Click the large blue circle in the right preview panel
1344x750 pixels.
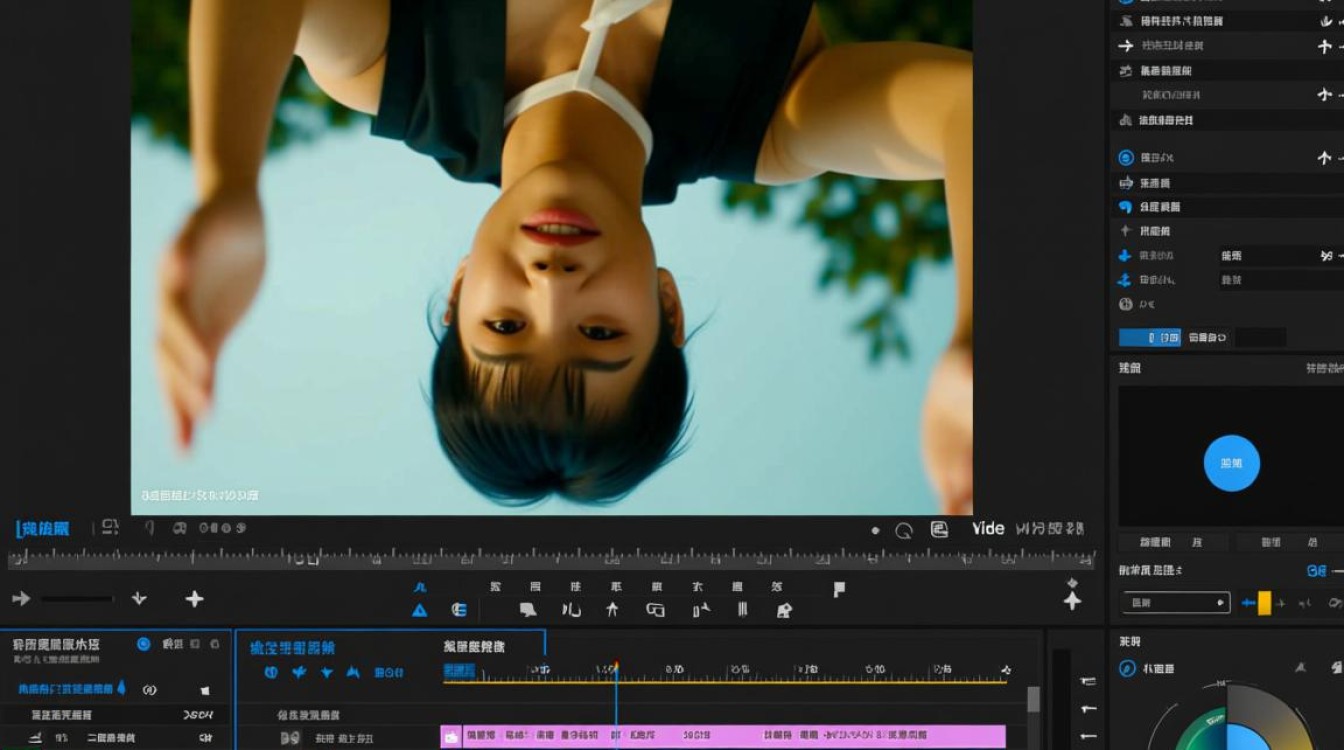[x=1231, y=463]
